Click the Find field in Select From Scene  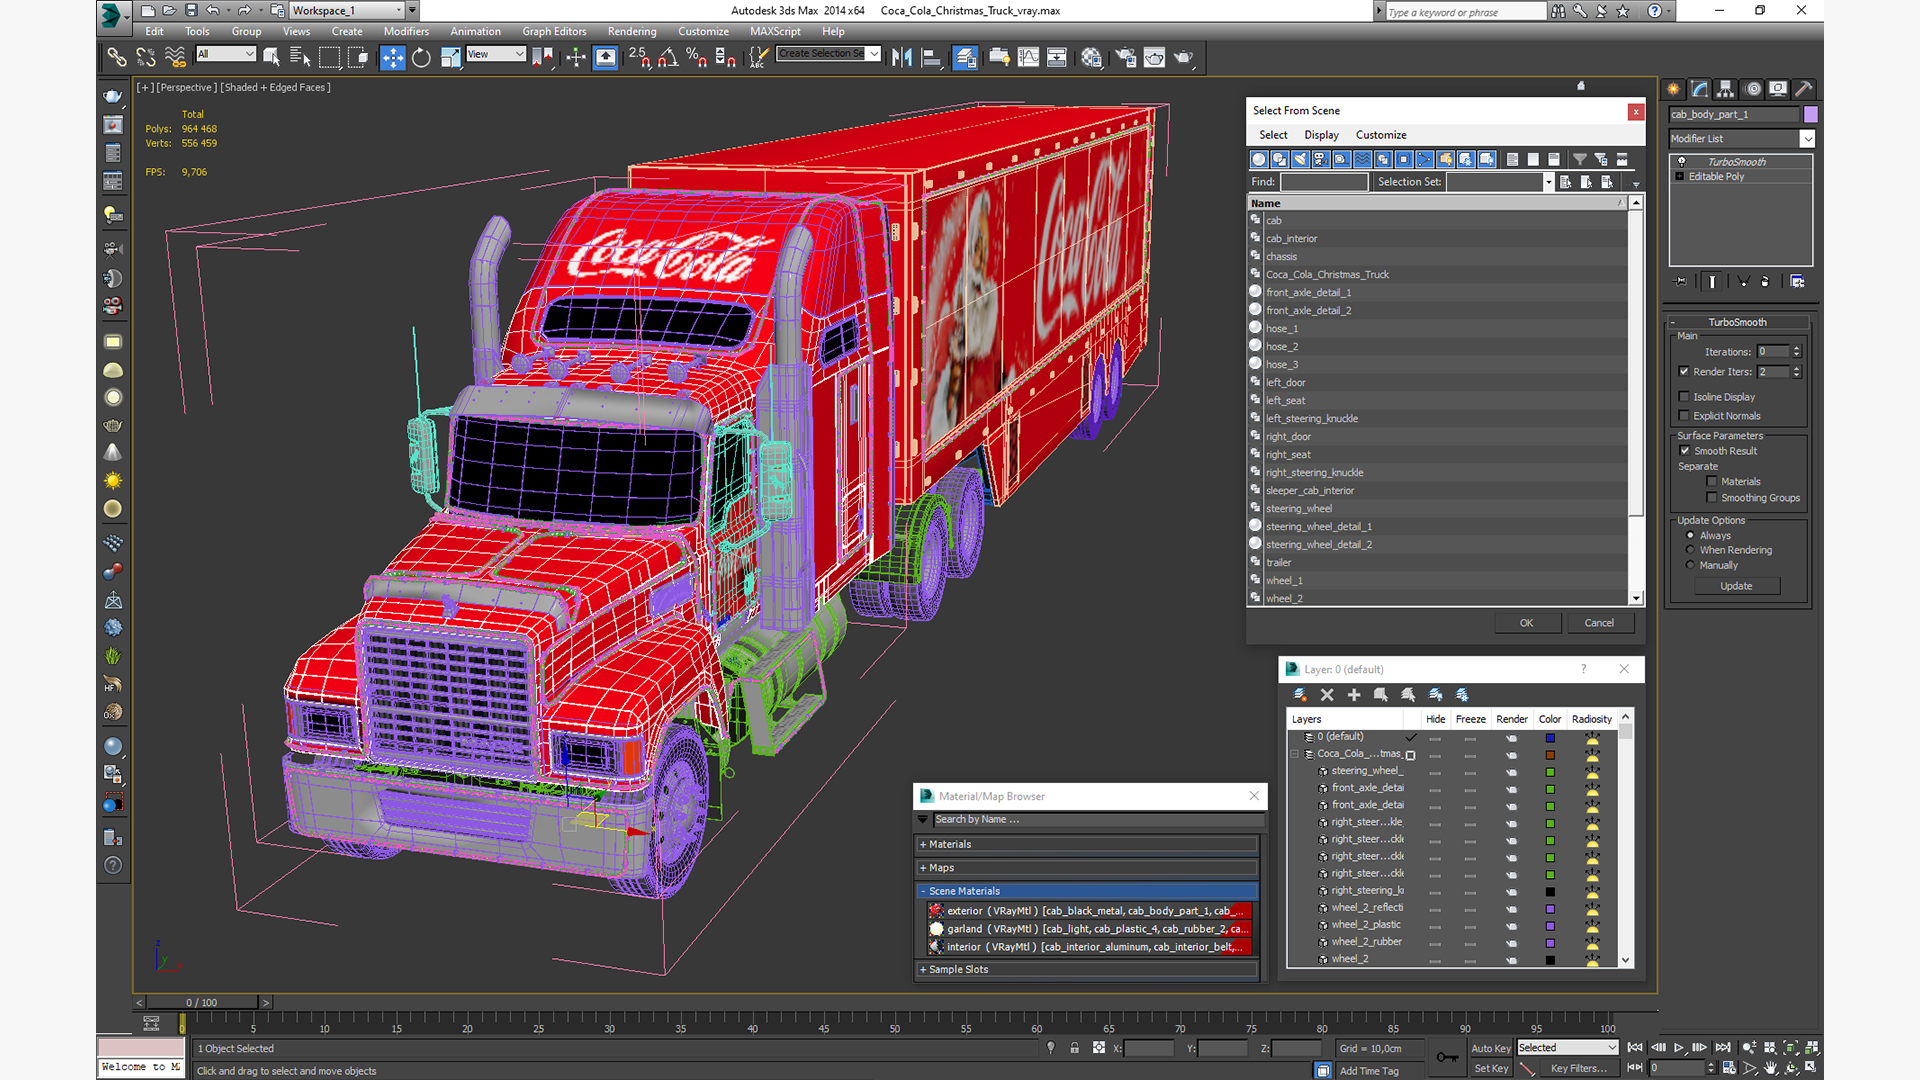(1324, 182)
